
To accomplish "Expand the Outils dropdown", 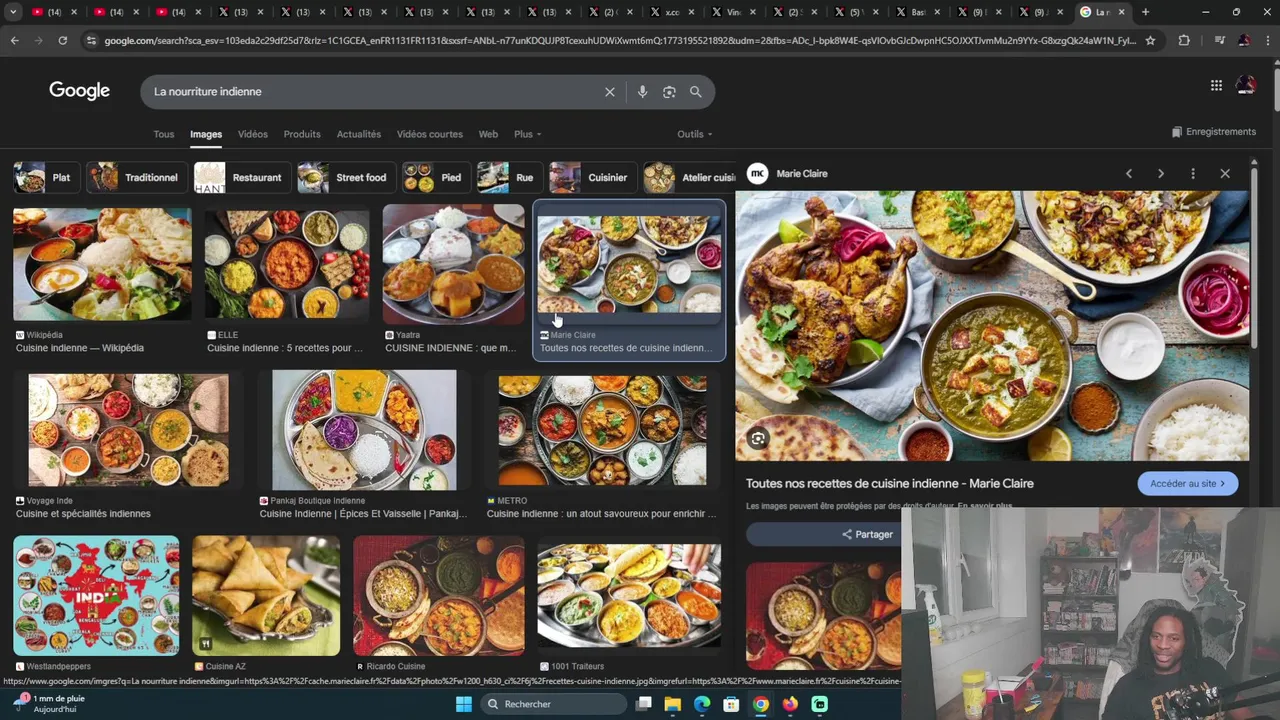I will tap(695, 134).
